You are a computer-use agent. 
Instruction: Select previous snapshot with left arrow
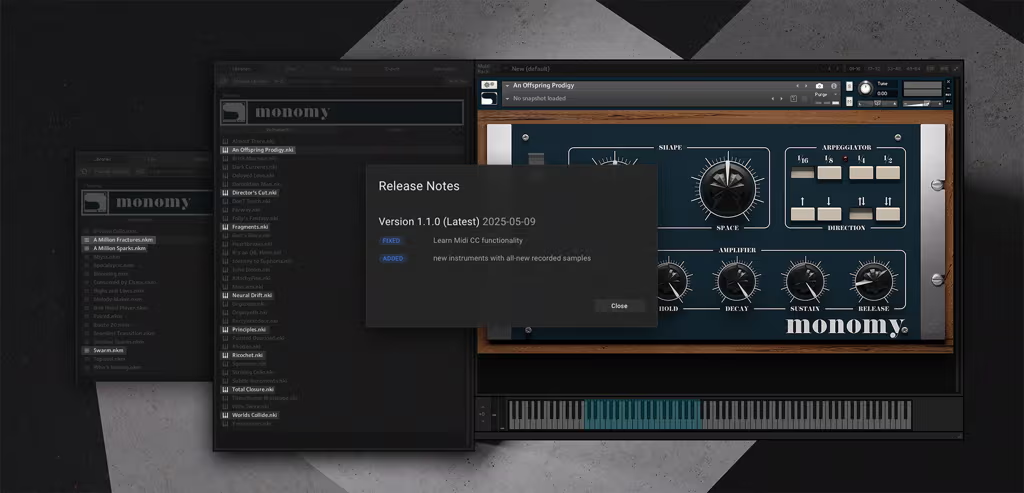[773, 99]
